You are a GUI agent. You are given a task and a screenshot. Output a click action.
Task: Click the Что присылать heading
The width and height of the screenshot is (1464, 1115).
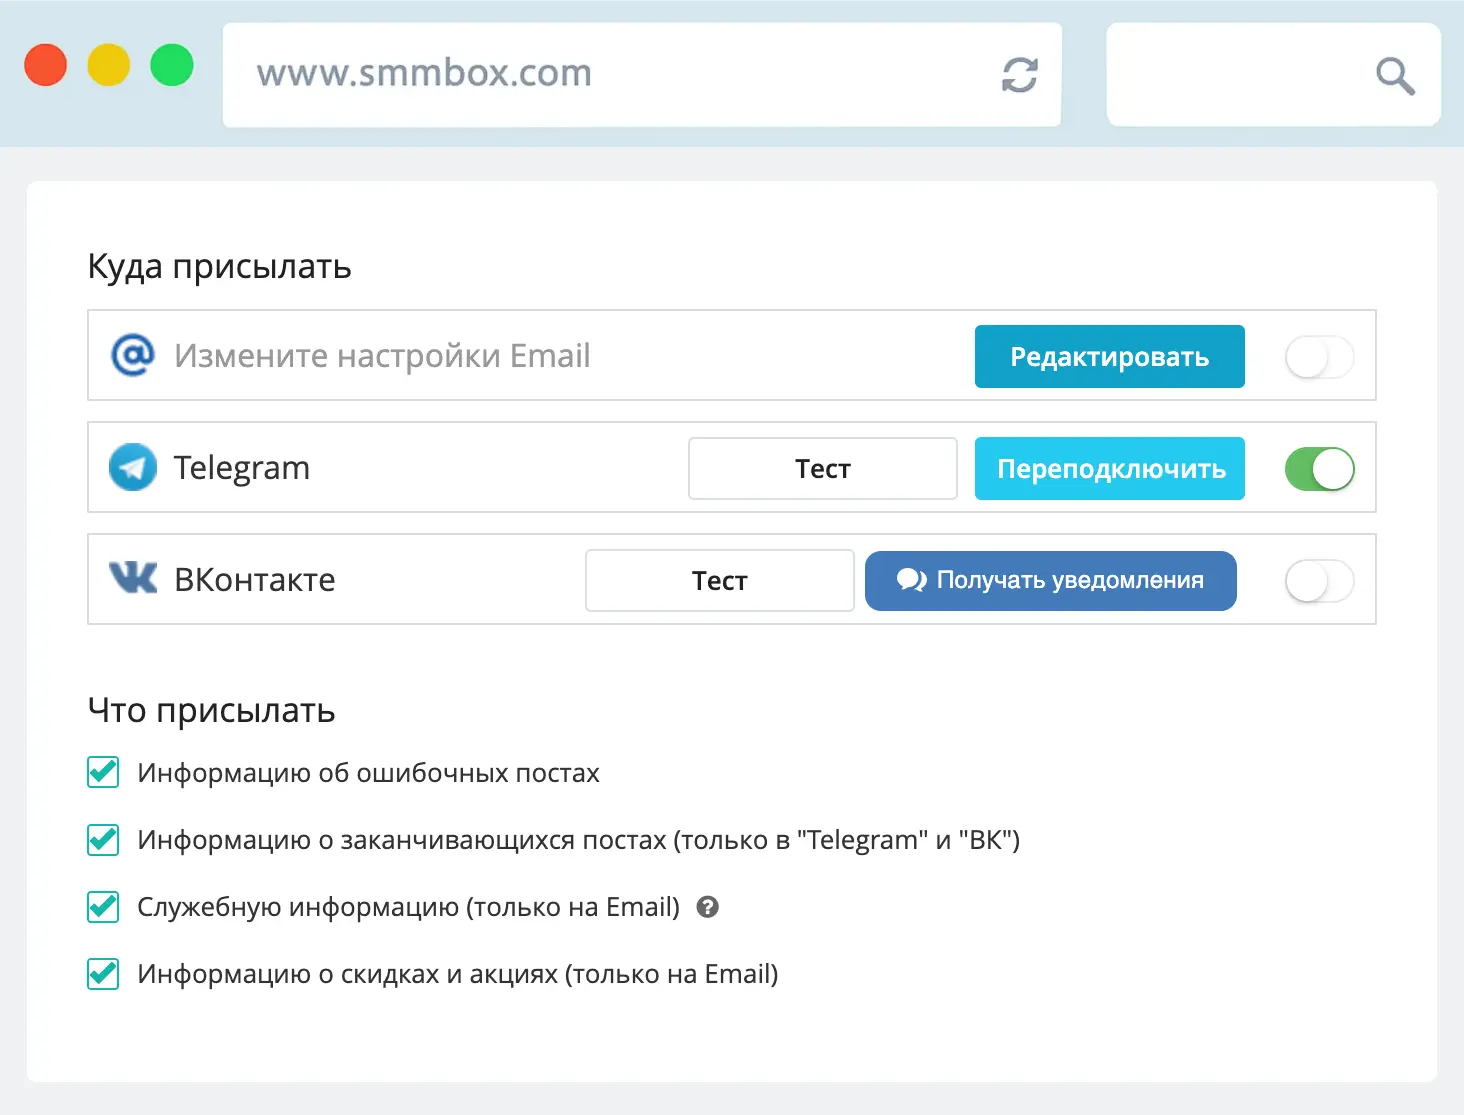211,710
